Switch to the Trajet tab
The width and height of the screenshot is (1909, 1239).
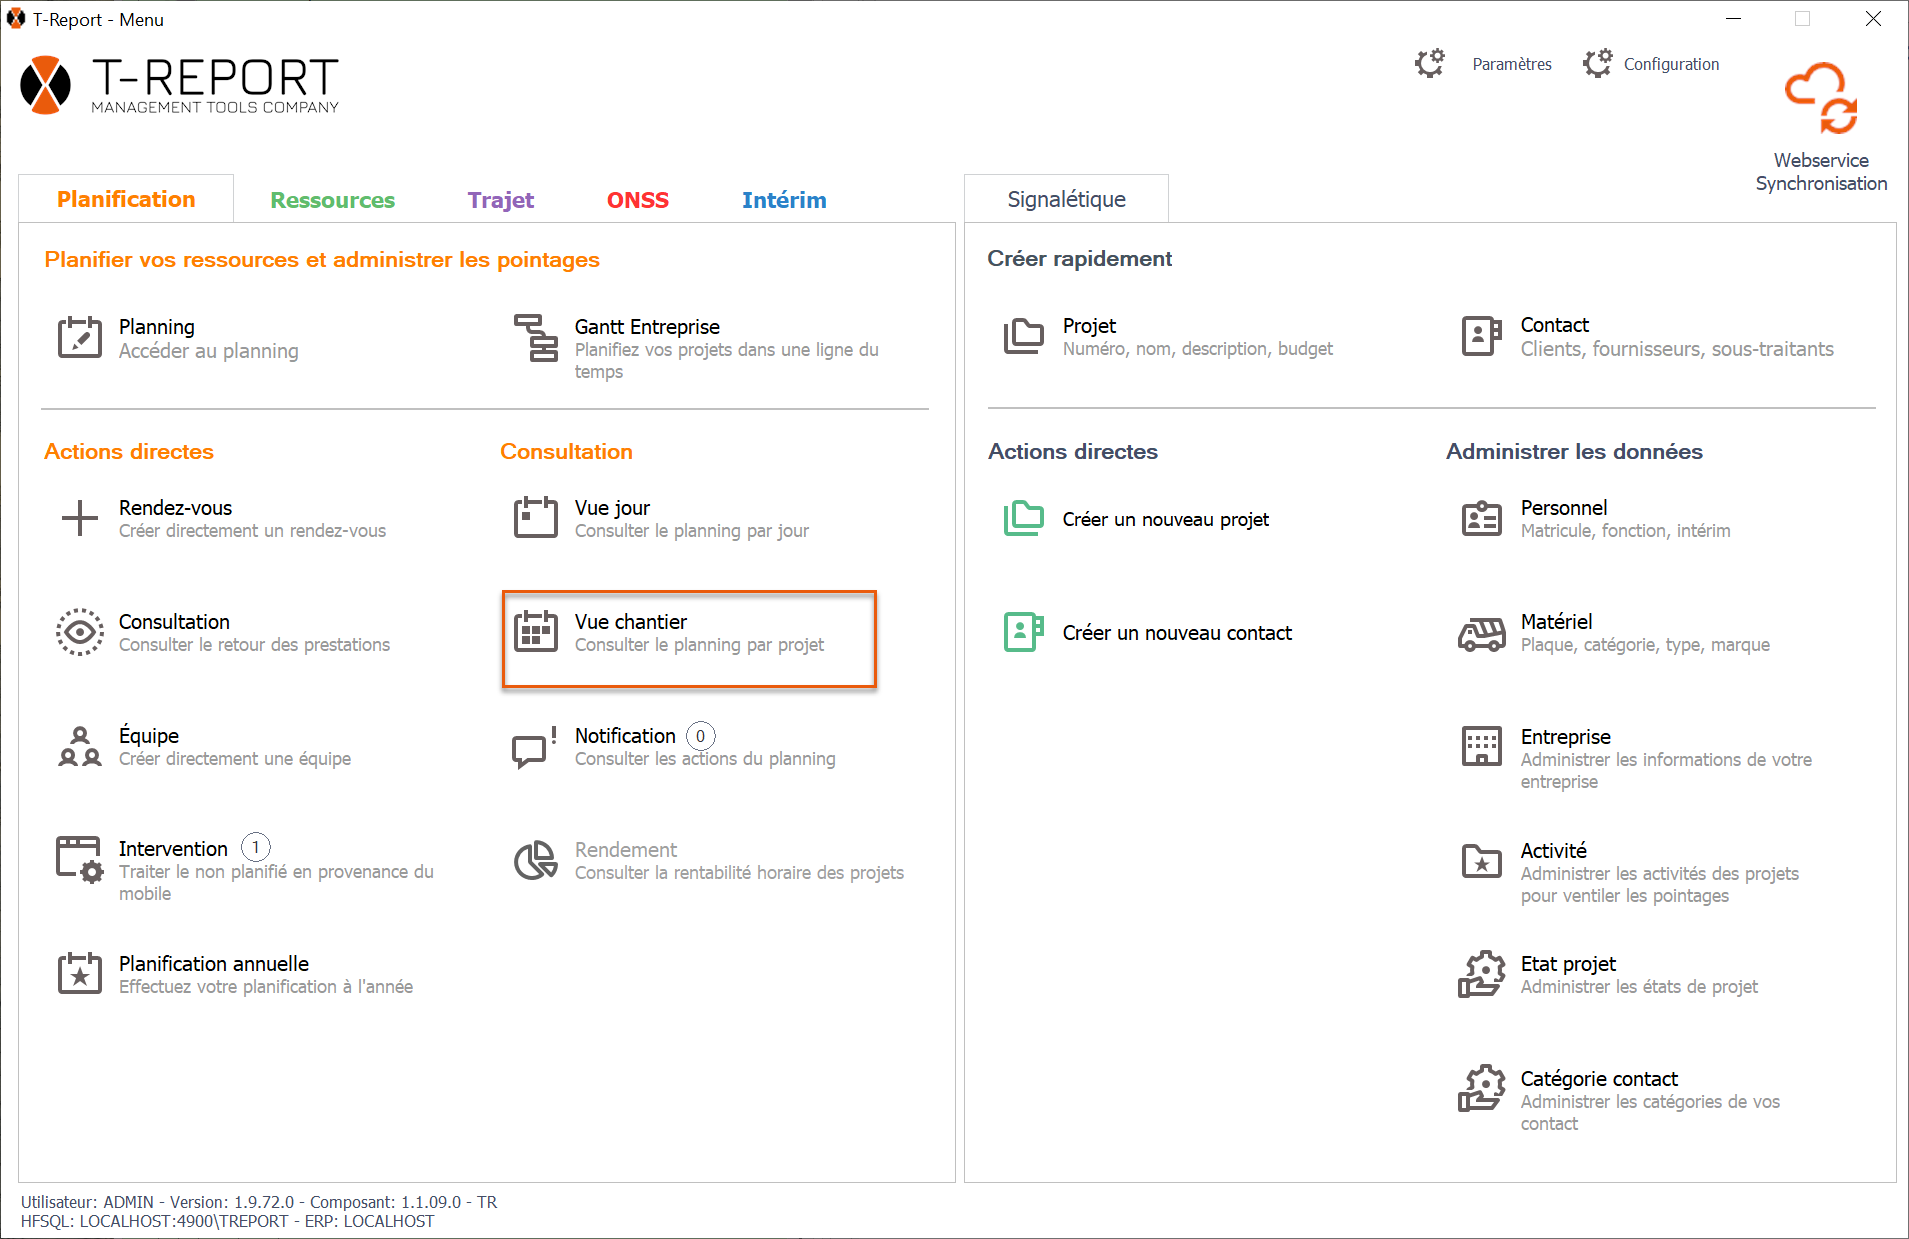[x=500, y=200]
